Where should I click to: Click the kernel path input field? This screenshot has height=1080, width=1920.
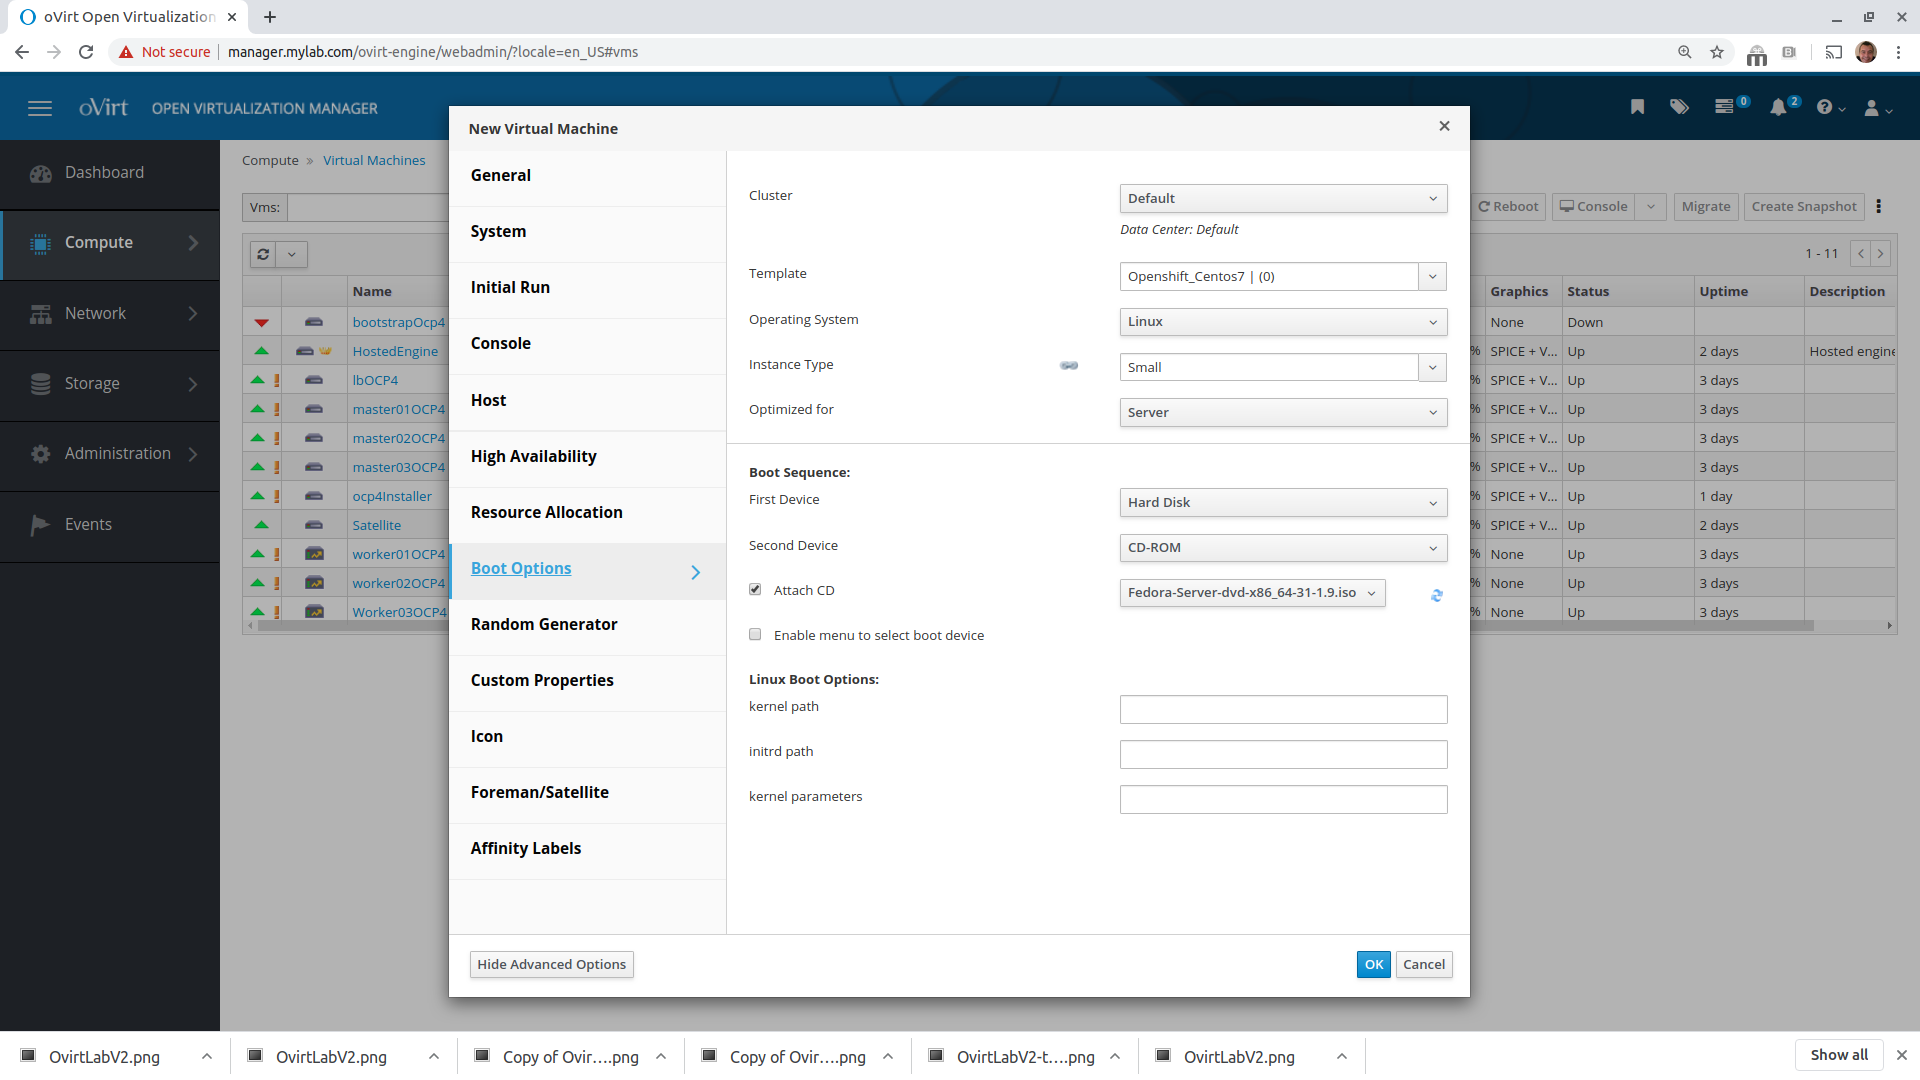(1283, 709)
